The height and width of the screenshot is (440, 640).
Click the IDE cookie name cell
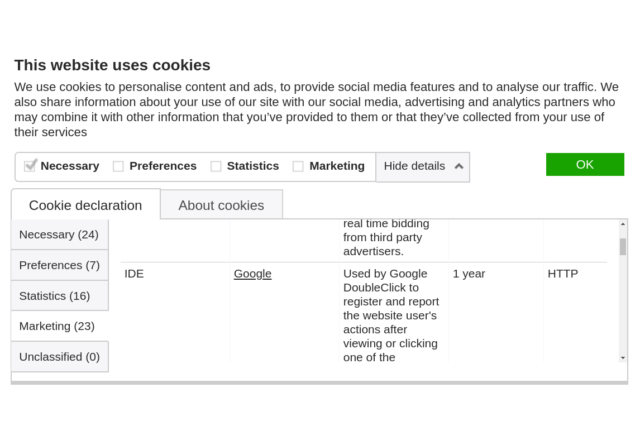tap(134, 274)
